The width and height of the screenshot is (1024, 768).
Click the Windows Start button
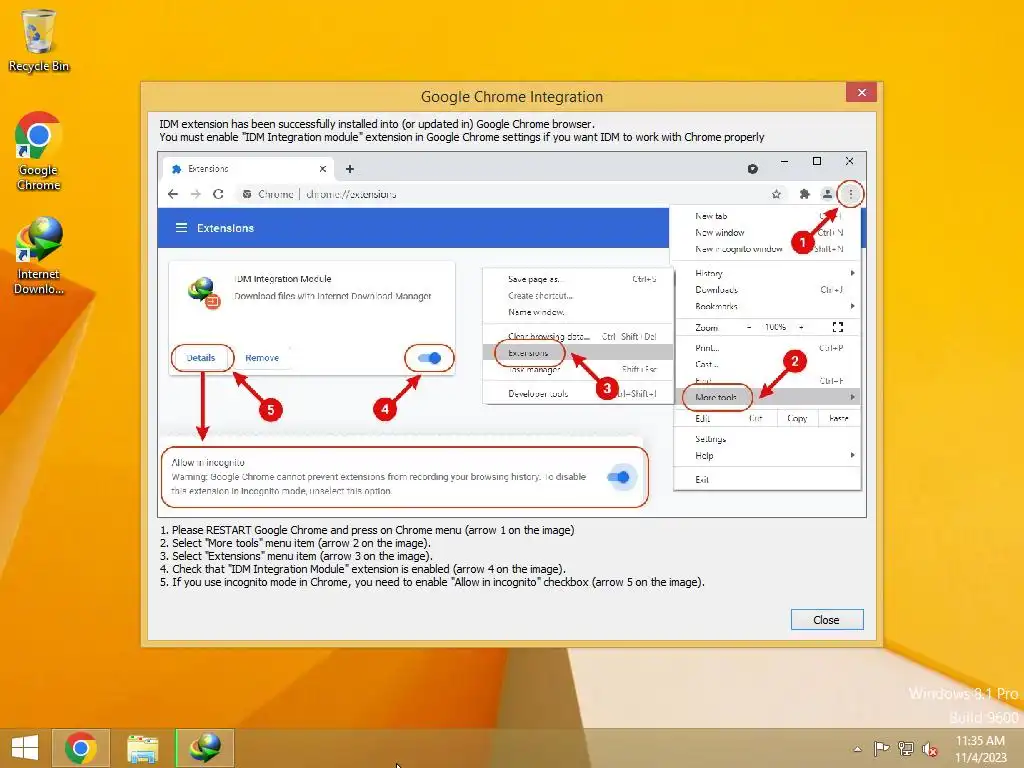(25, 748)
